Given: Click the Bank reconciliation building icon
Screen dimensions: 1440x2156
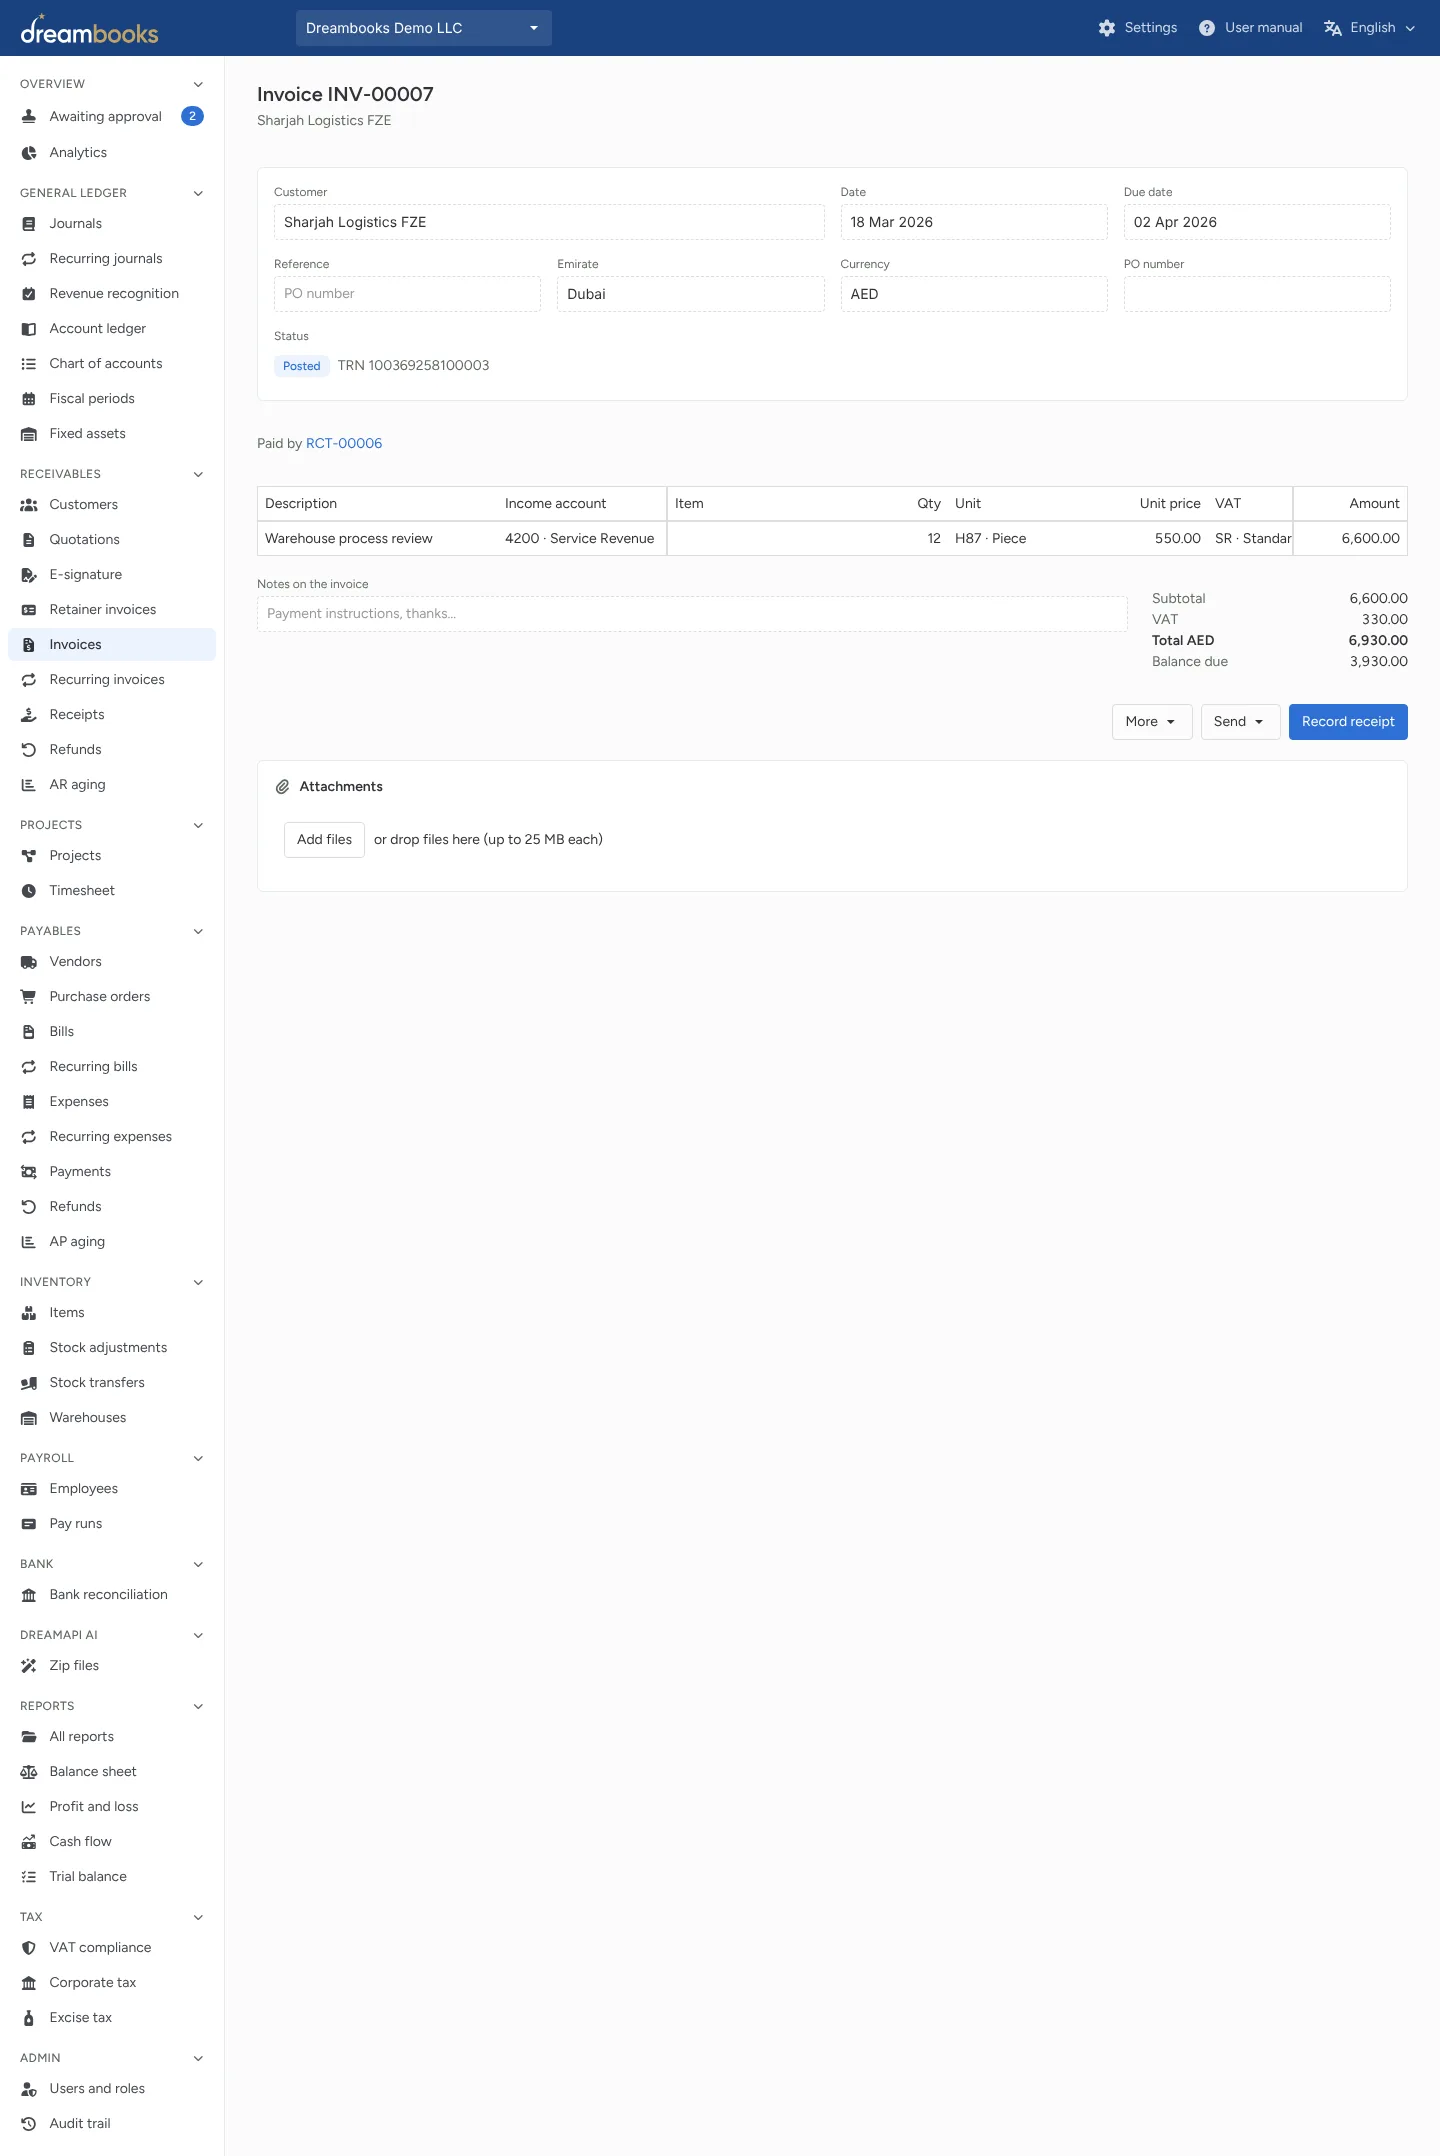Looking at the screenshot, I should [x=29, y=1595].
